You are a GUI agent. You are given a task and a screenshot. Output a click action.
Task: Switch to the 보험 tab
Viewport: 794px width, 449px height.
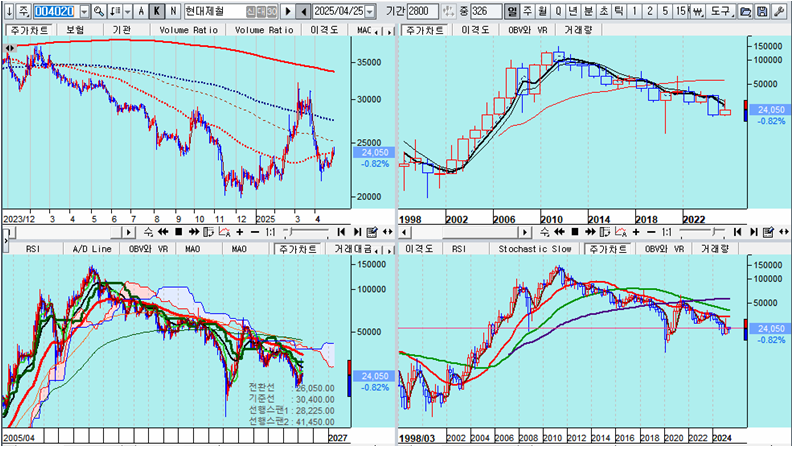coord(75,30)
